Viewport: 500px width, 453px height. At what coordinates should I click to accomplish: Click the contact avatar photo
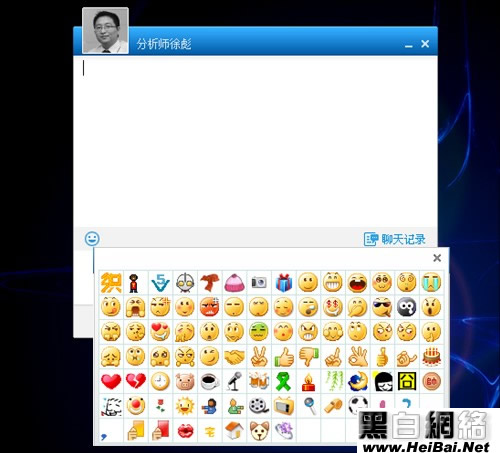coord(105,31)
